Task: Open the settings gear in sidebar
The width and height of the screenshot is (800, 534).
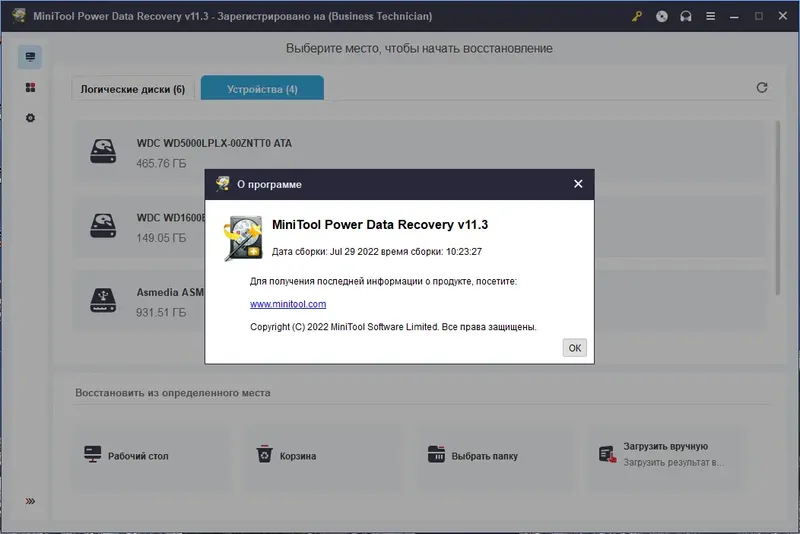Action: coord(30,118)
